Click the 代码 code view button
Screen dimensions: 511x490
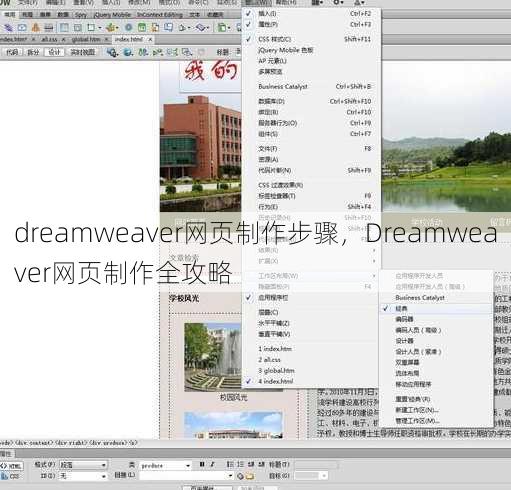coord(12,52)
